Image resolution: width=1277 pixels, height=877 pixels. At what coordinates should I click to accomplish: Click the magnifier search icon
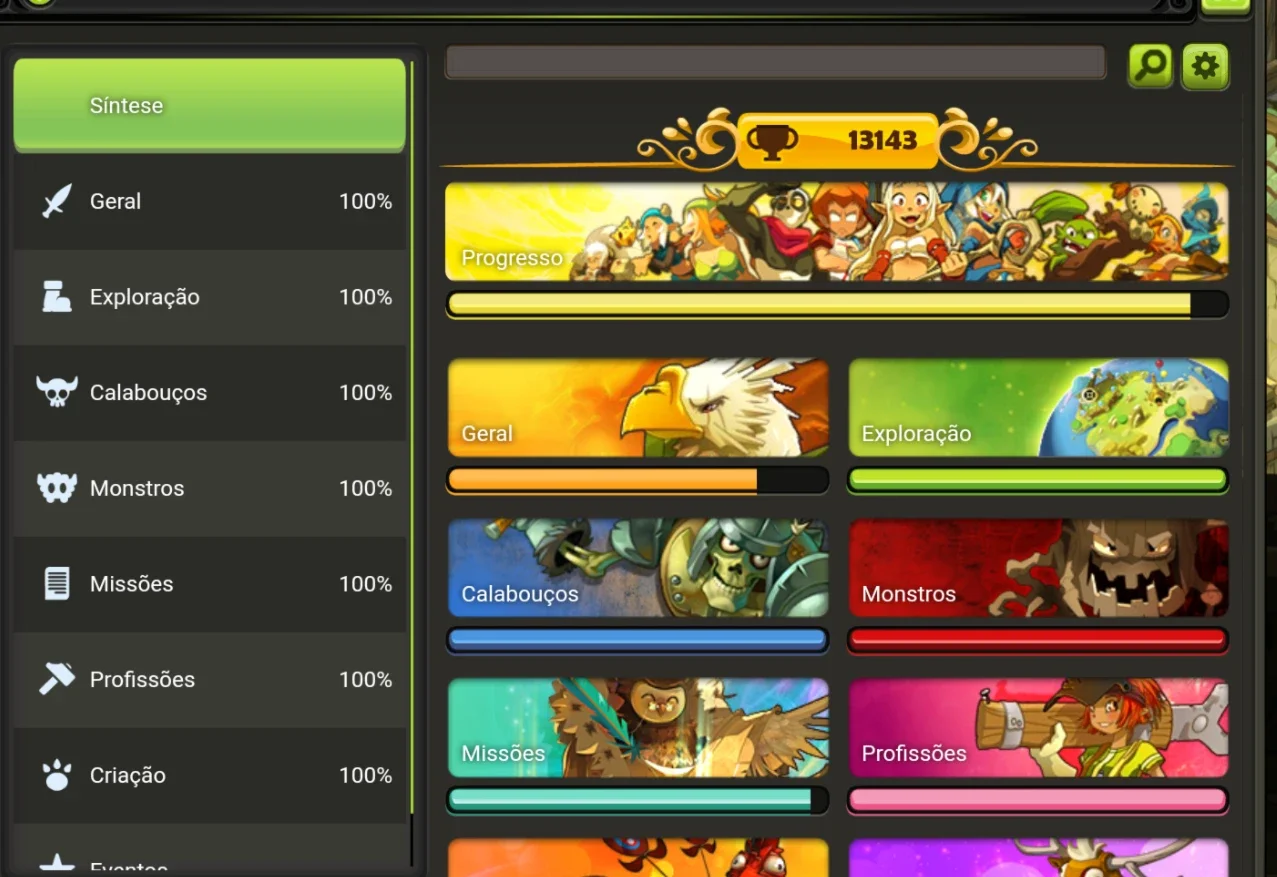tap(1151, 66)
